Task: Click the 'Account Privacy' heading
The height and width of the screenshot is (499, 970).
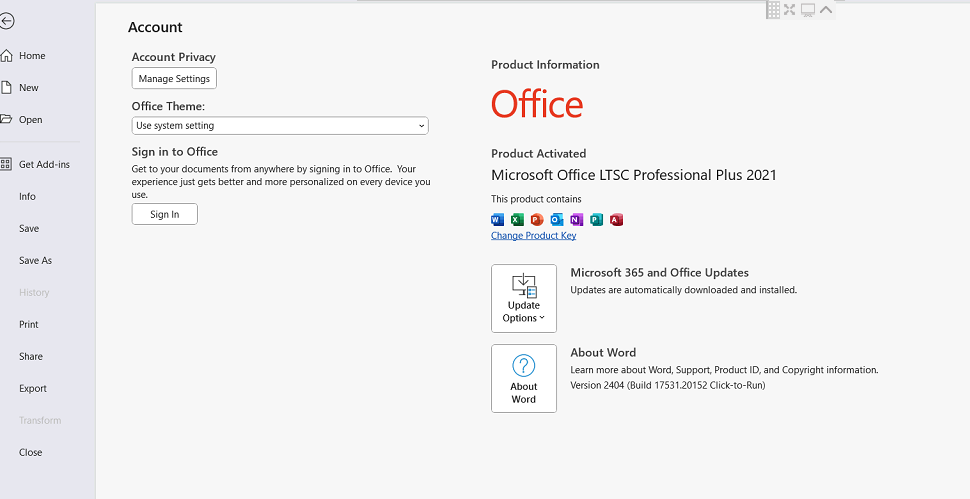Action: pos(174,57)
